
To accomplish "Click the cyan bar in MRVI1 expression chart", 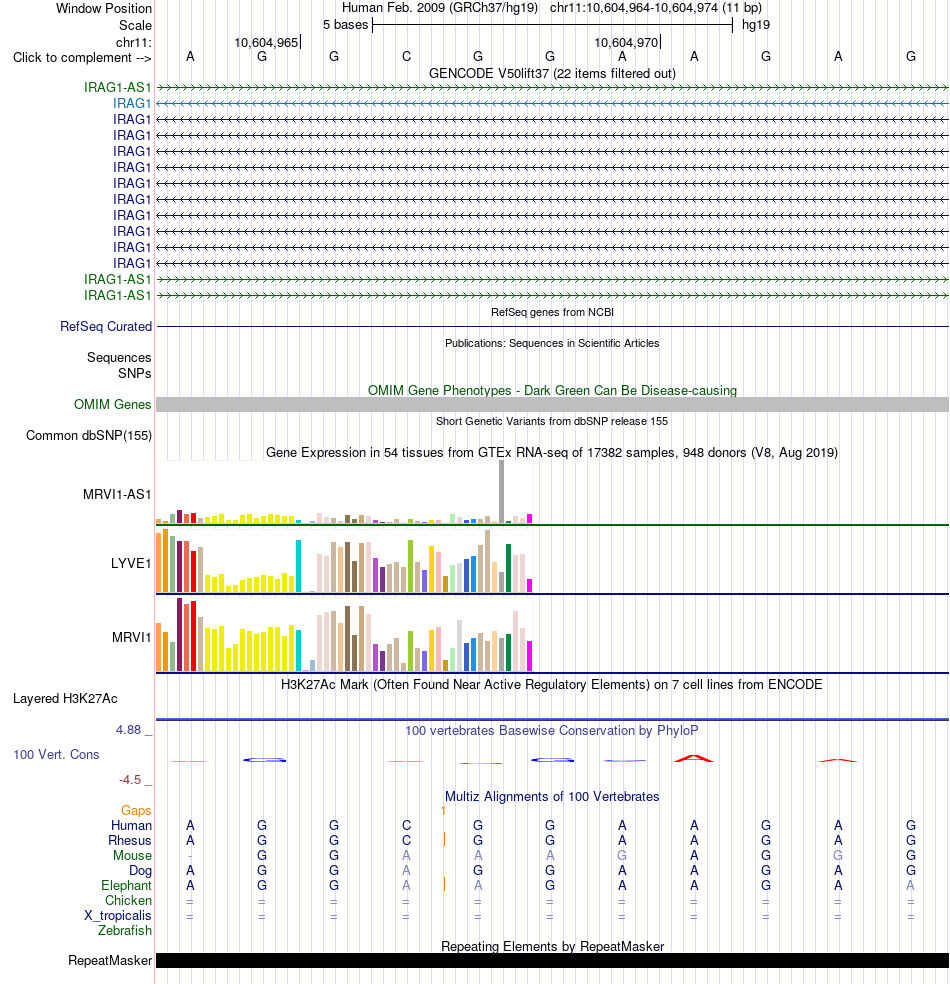I will 299,650.
